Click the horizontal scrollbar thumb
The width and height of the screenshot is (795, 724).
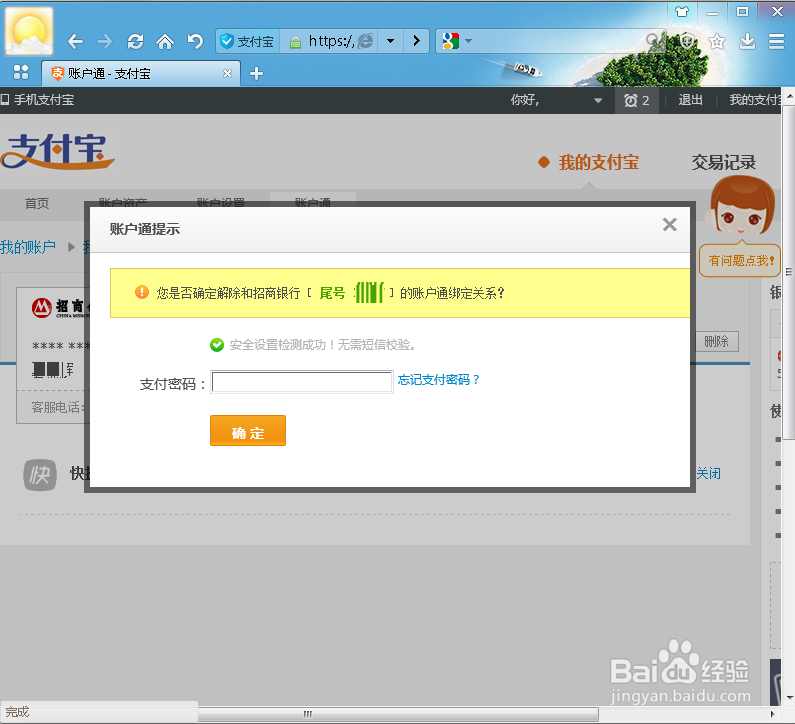[x=398, y=714]
